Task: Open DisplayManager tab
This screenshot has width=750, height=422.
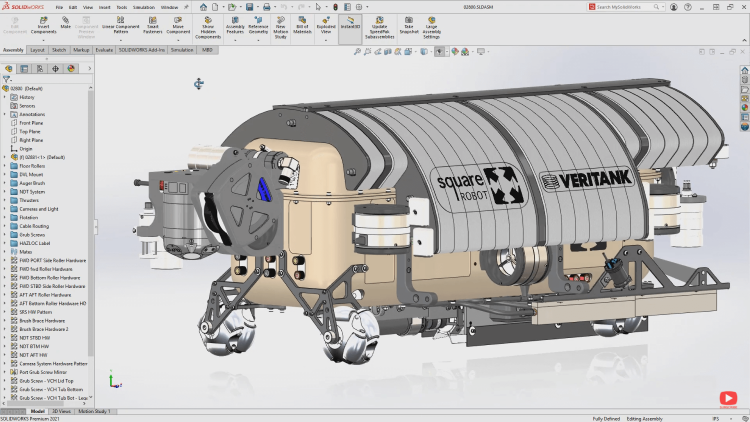Action: (x=71, y=68)
